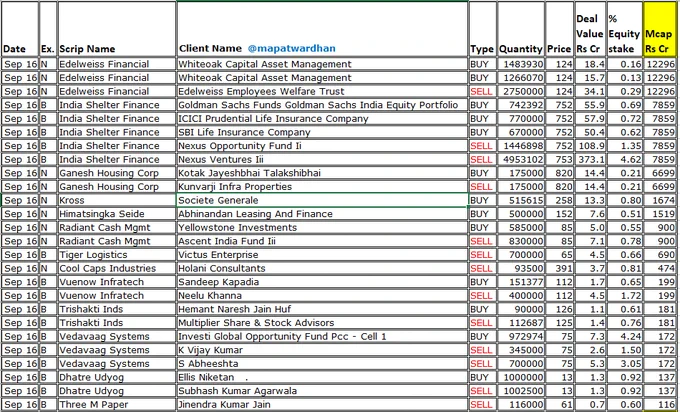The image size is (680, 412).
Task: Select the Ex. column header
Action: click(x=48, y=29)
